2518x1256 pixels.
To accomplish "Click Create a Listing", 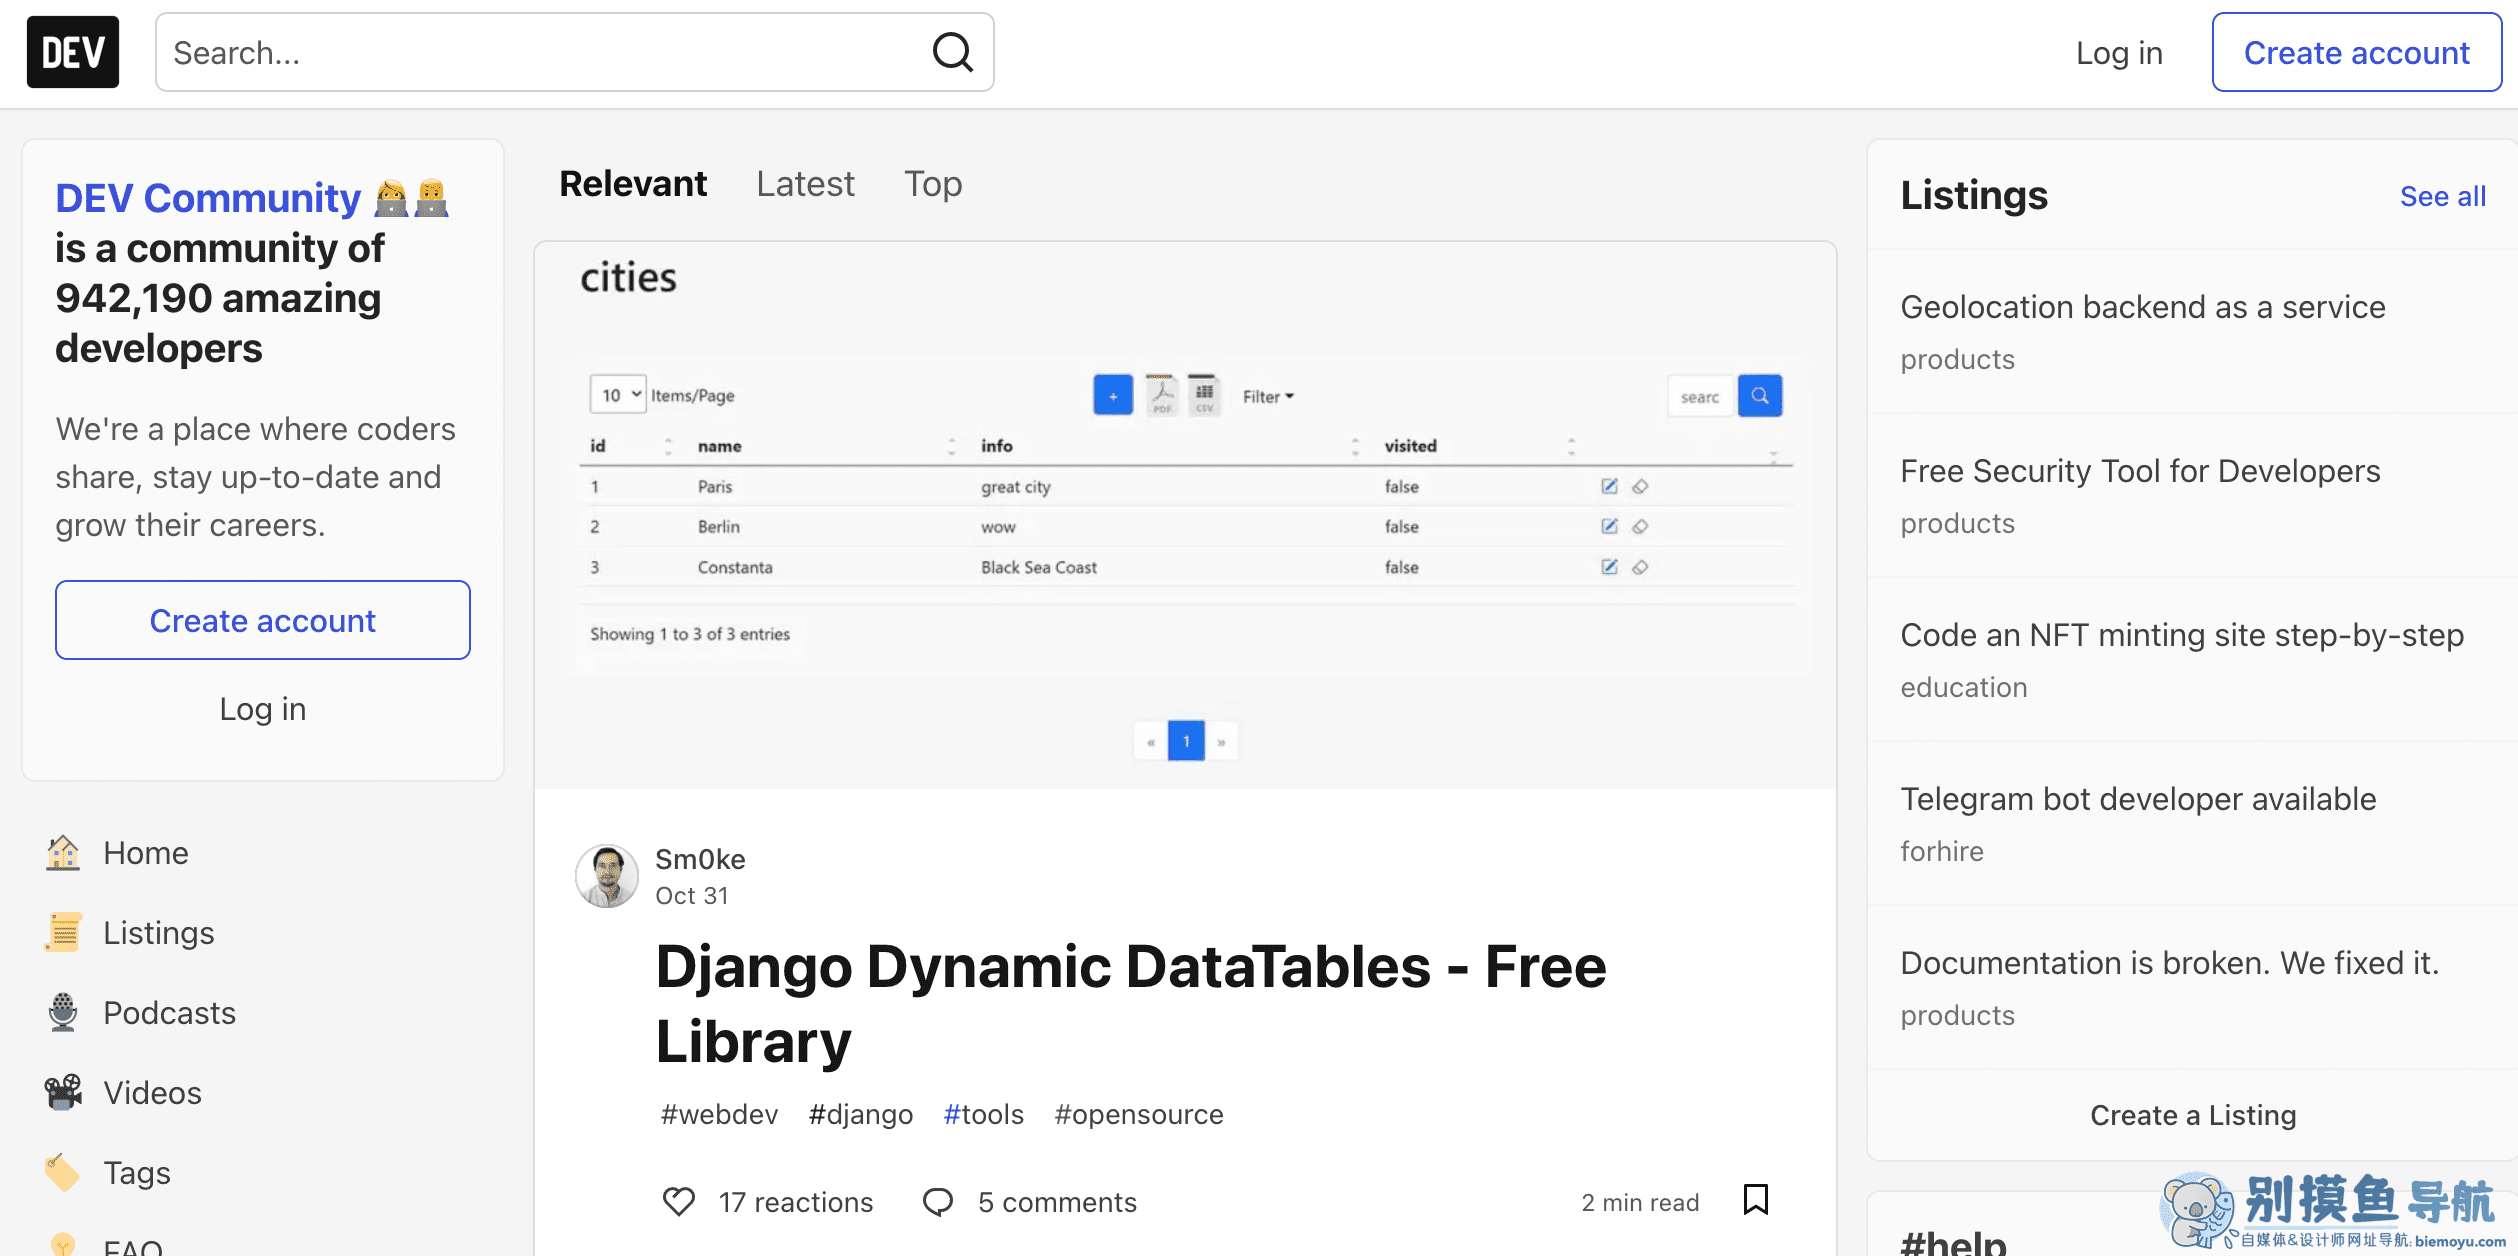I will 2193,1114.
